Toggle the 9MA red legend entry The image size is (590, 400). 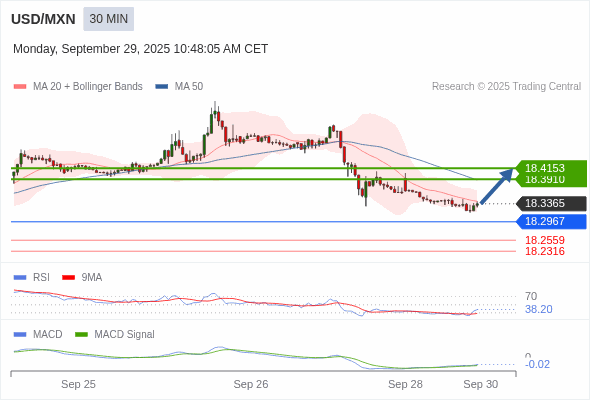(82, 277)
